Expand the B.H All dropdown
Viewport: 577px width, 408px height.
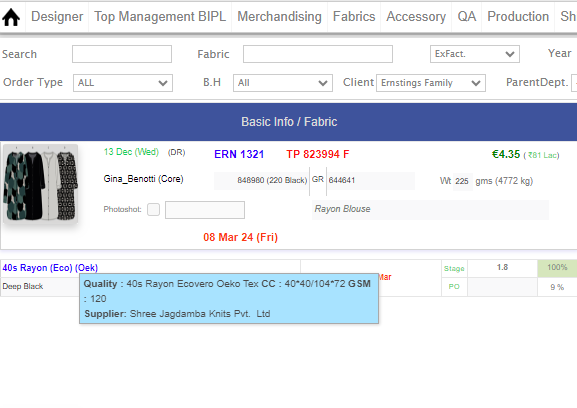click(283, 83)
